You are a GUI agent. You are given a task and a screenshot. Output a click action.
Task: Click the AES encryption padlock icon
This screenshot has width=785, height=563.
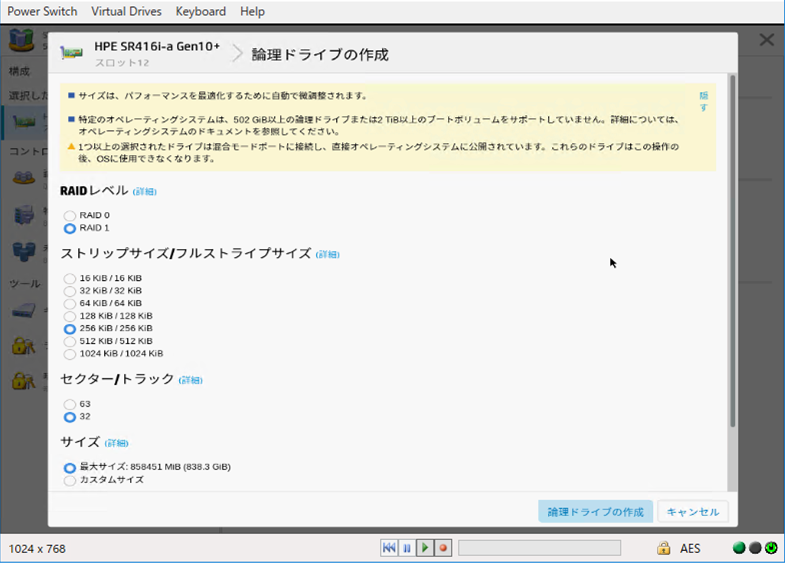[x=664, y=548]
